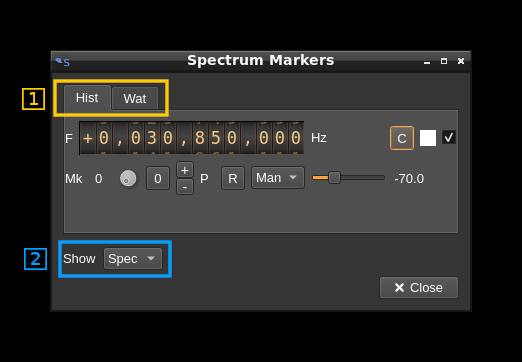Close the window using title bar X

click(461, 61)
